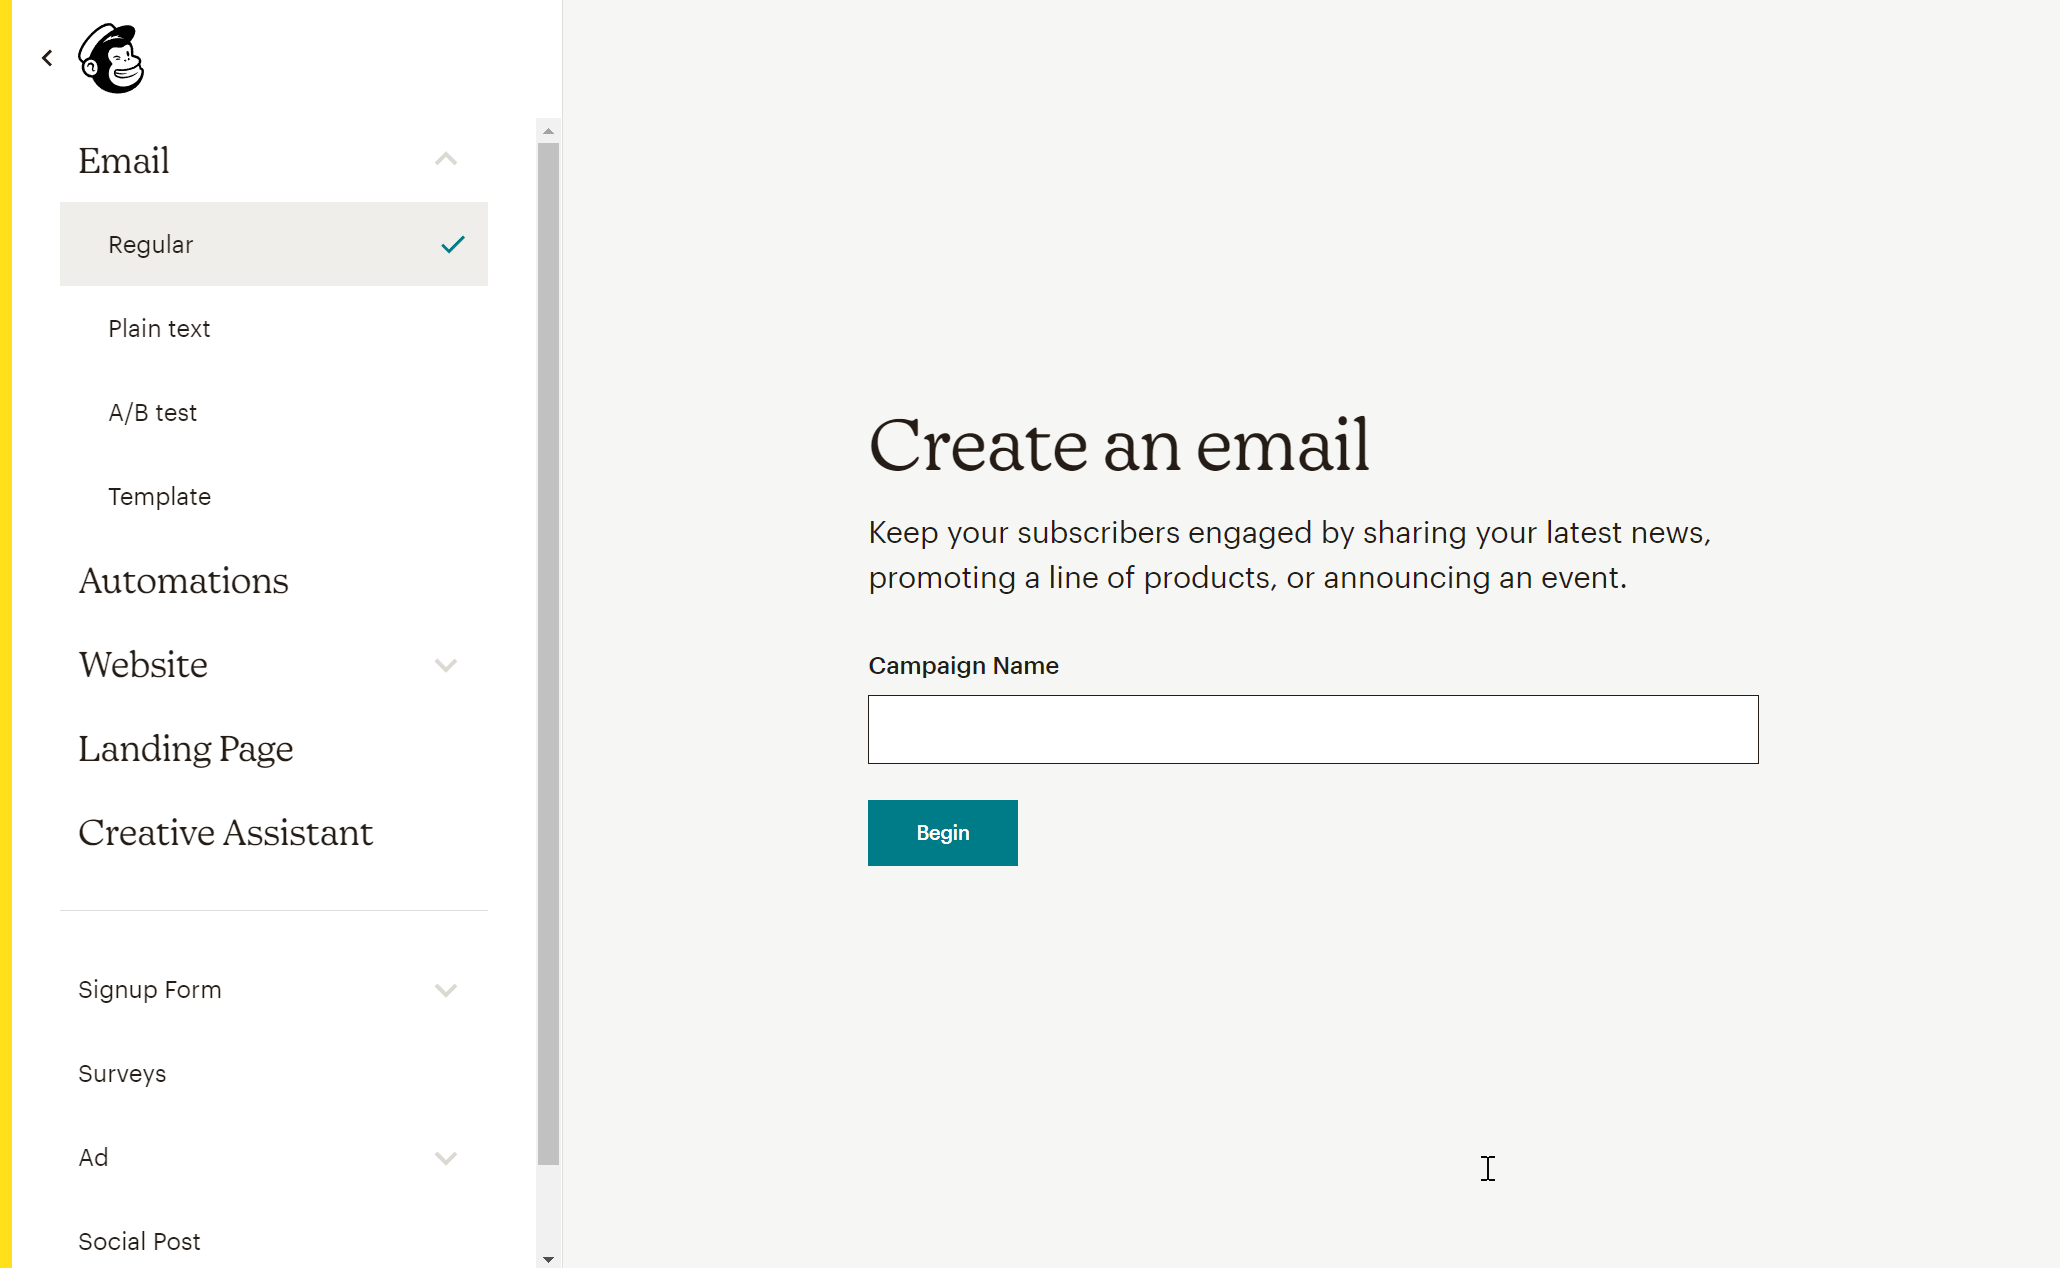Open the Template email option
The width and height of the screenshot is (2060, 1268).
[160, 496]
